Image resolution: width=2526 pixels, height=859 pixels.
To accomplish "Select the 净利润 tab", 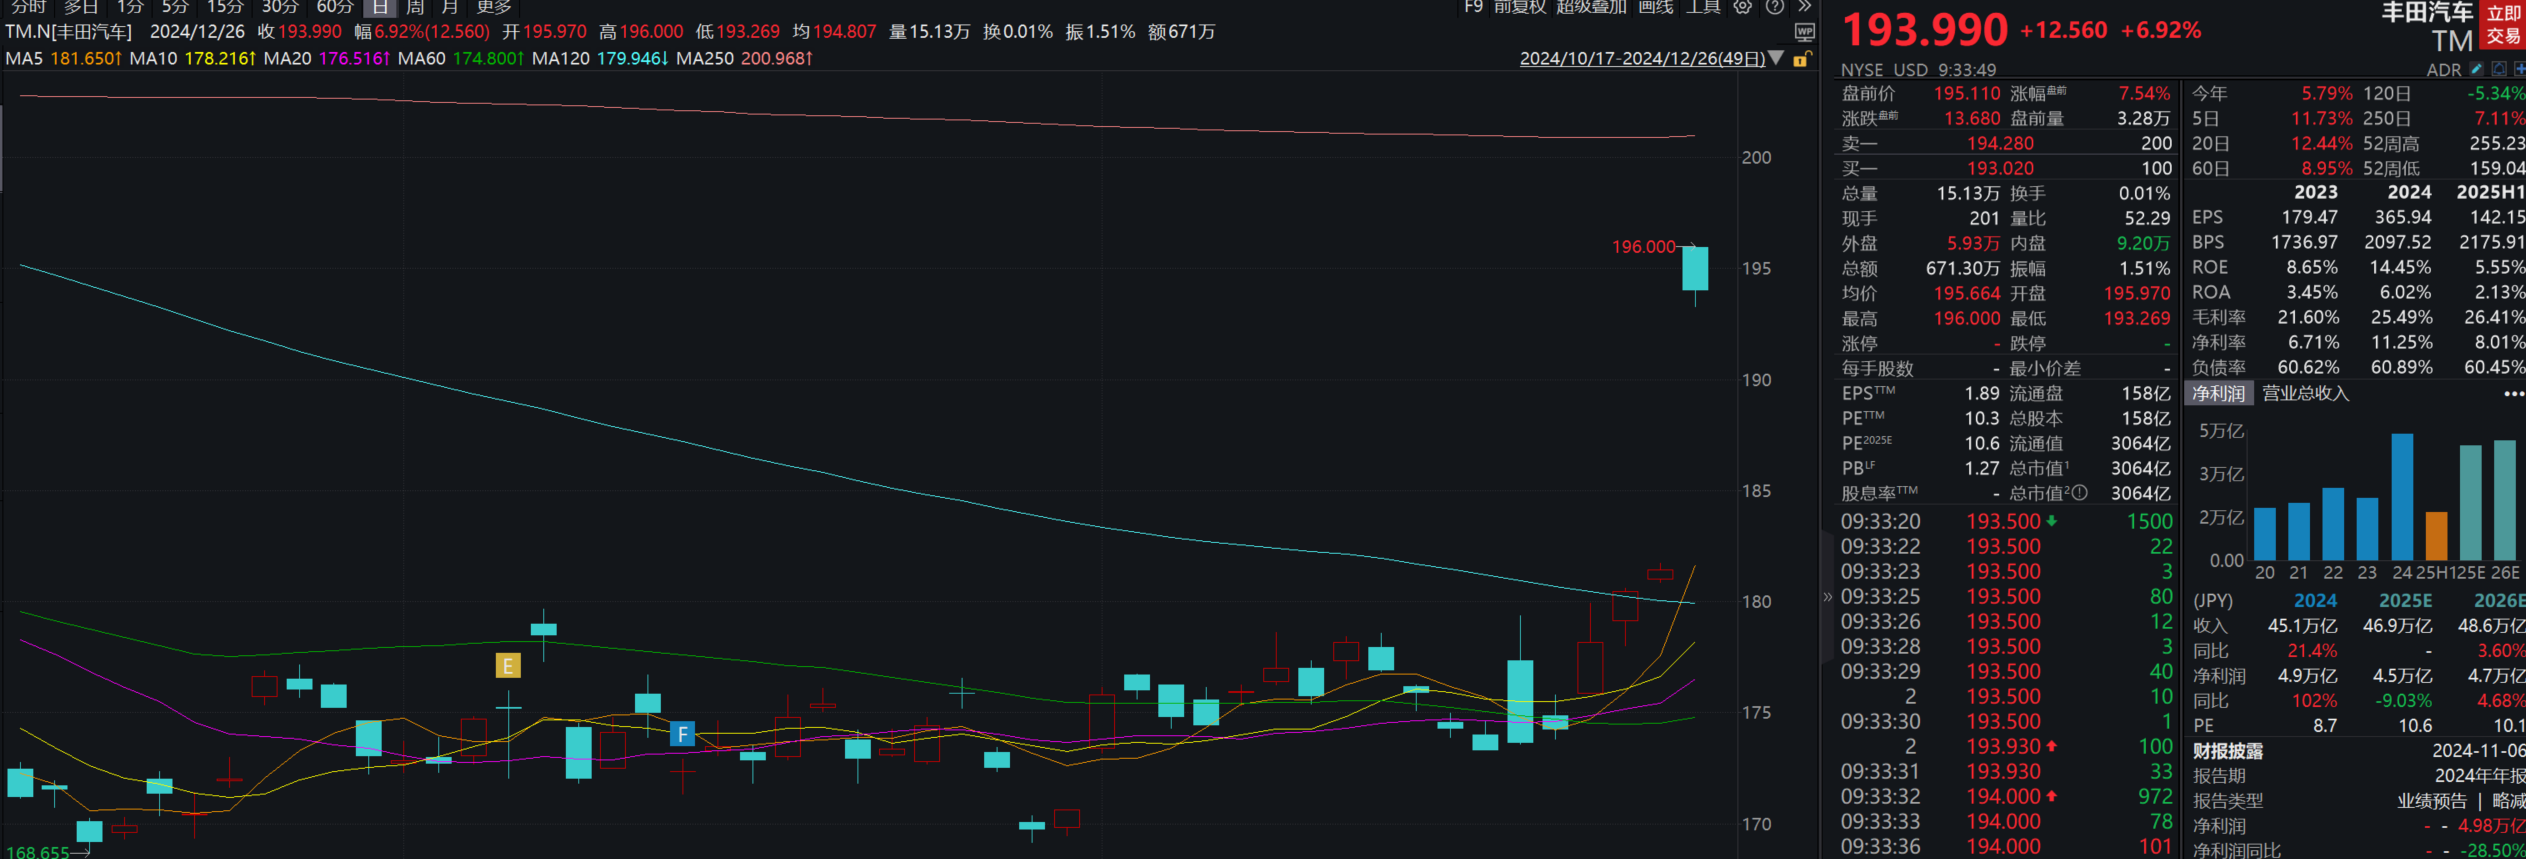I will pos(2218,394).
